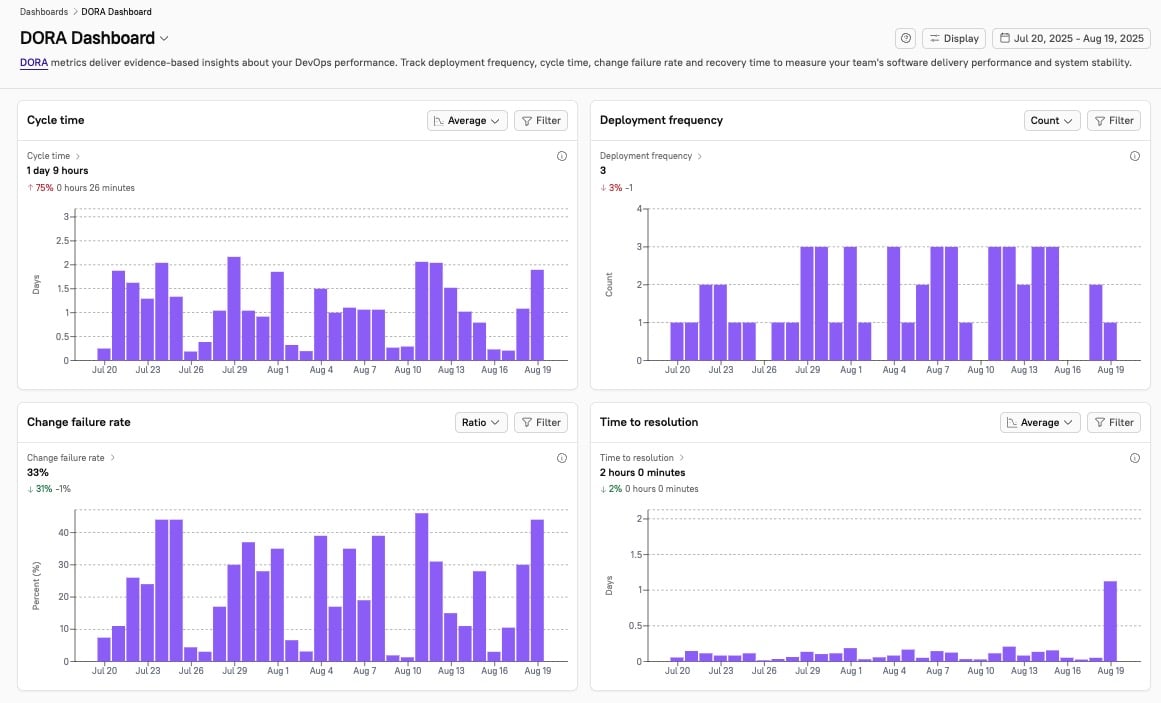Open Time to resolution Average dropdown
1161x703 pixels.
coord(1040,422)
